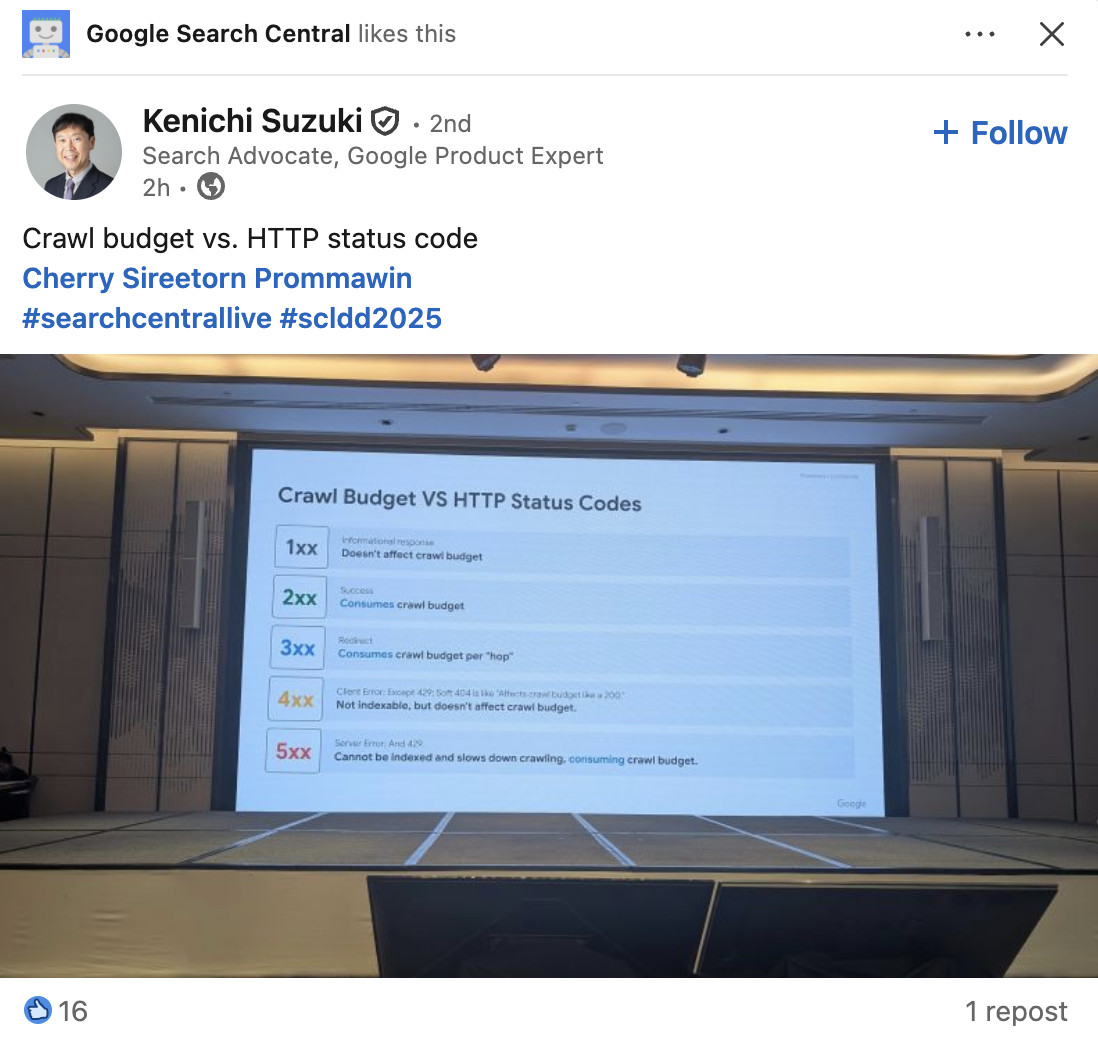Click Kenichi Suzuki's name
The height and width of the screenshot is (1040, 1098).
pyautogui.click(x=251, y=121)
